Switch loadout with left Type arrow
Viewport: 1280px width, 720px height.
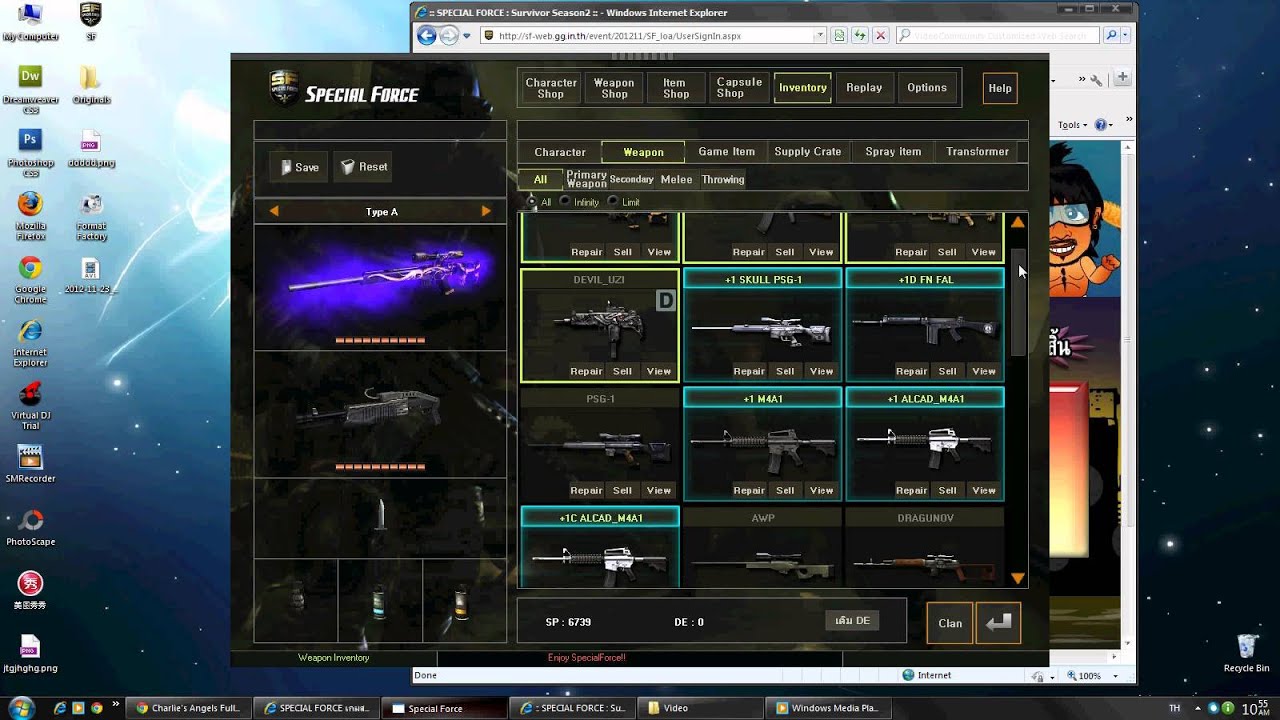(273, 211)
